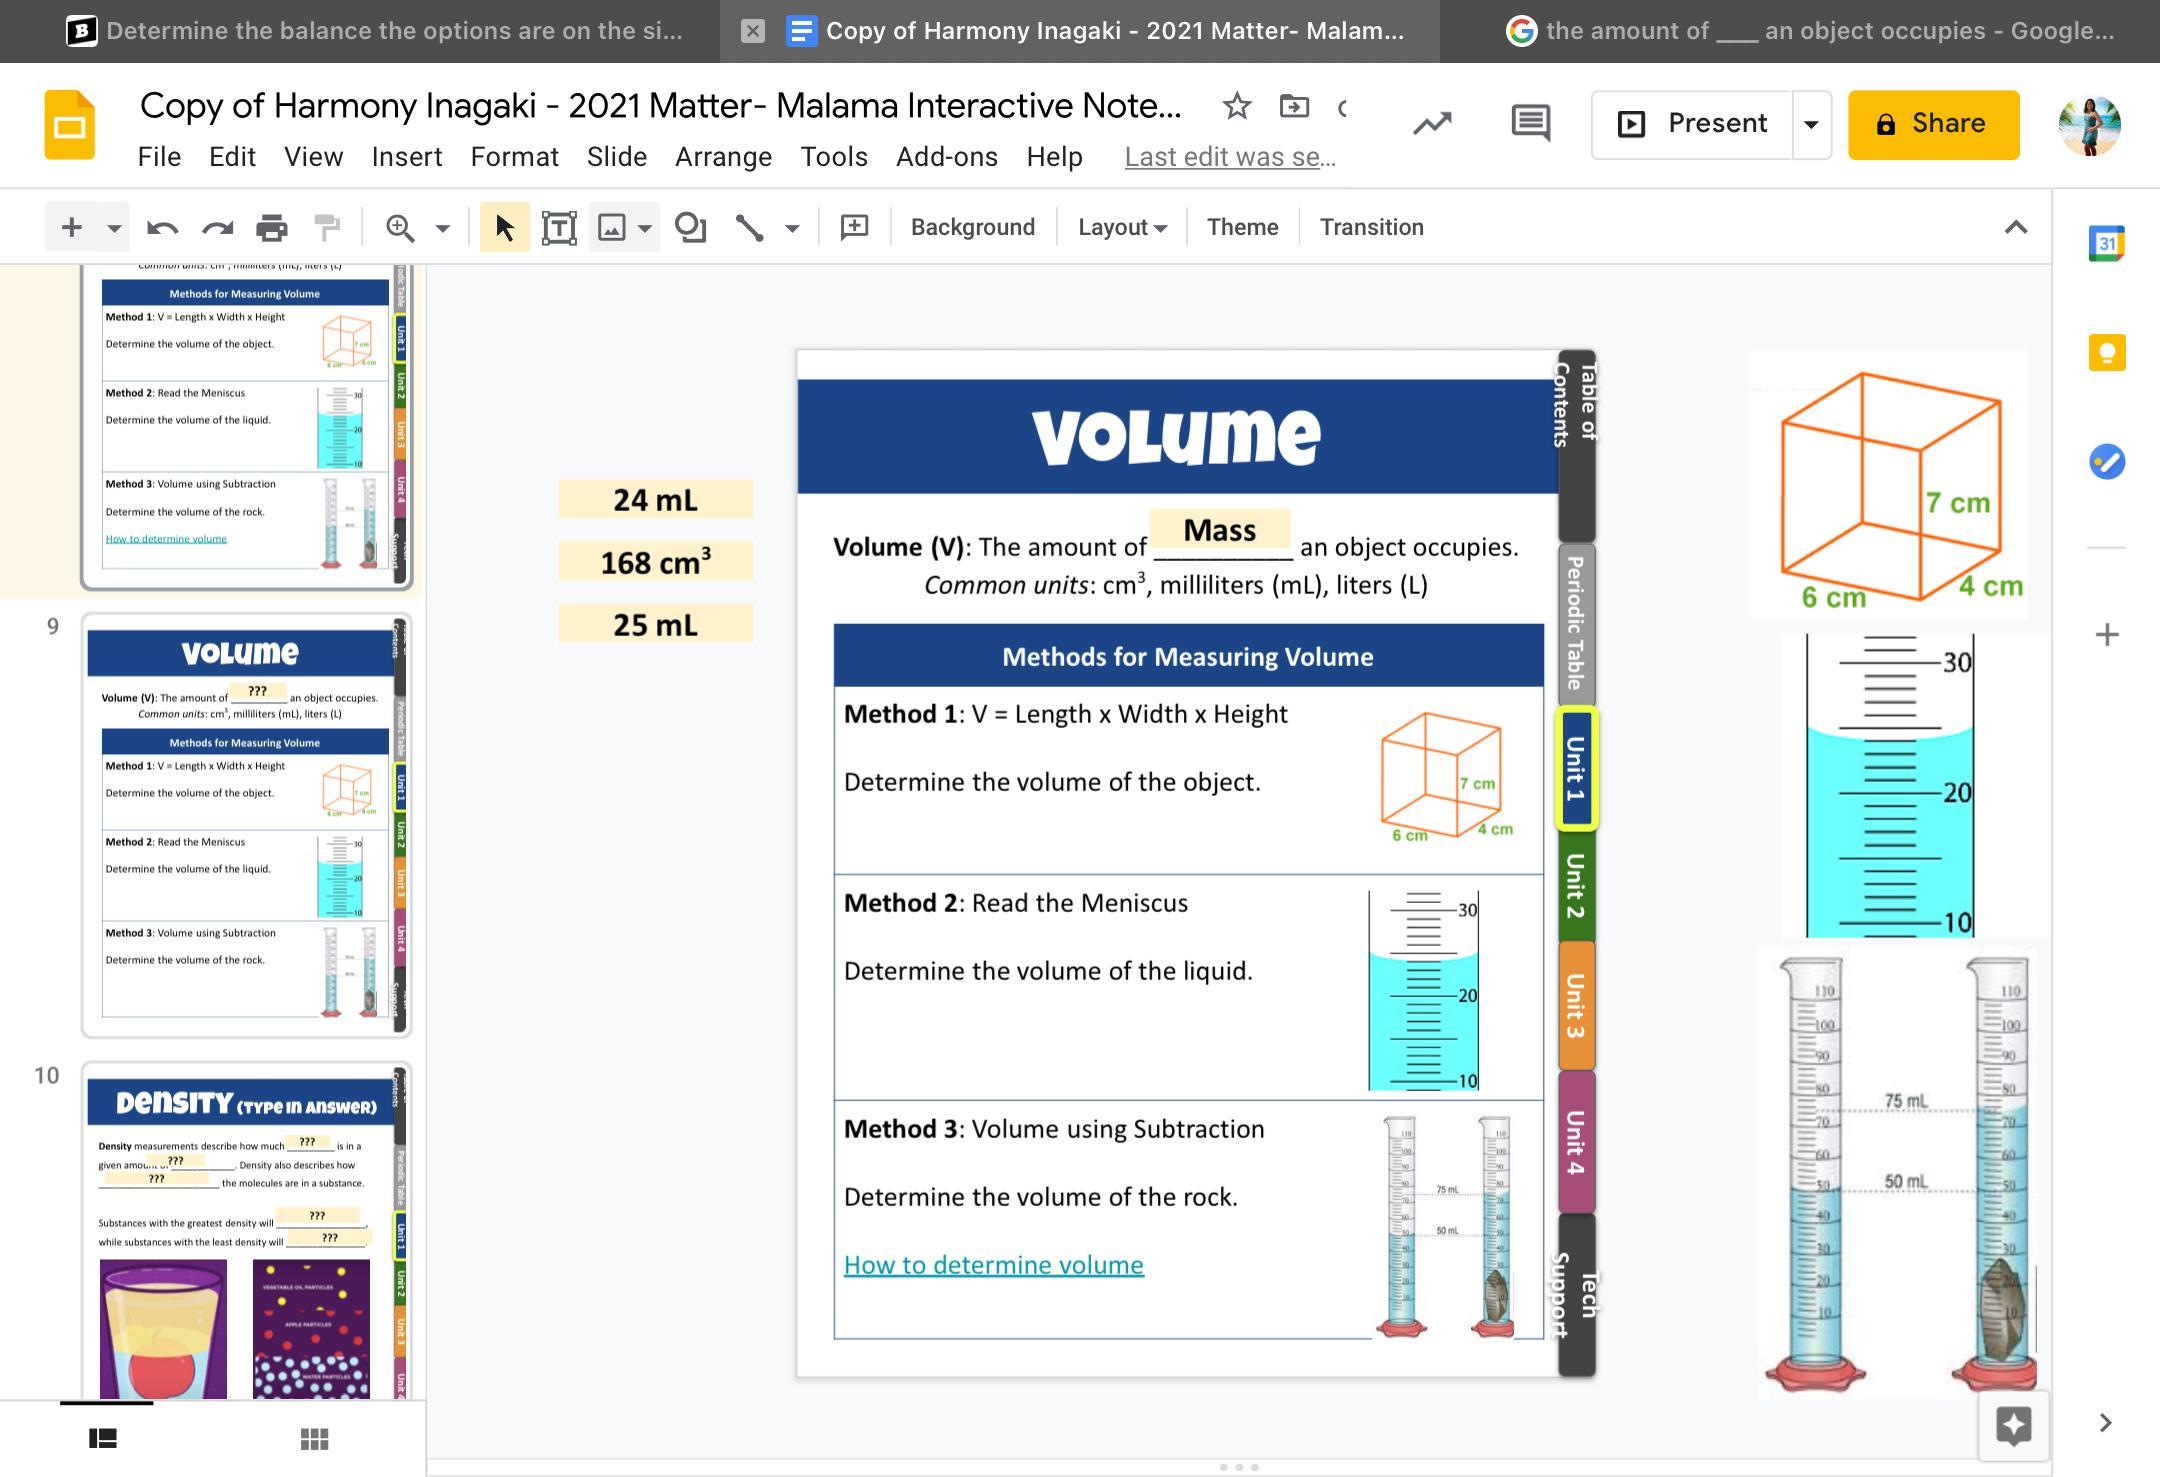Click the Add comment toolbar icon
The height and width of the screenshot is (1477, 2160).
[854, 228]
